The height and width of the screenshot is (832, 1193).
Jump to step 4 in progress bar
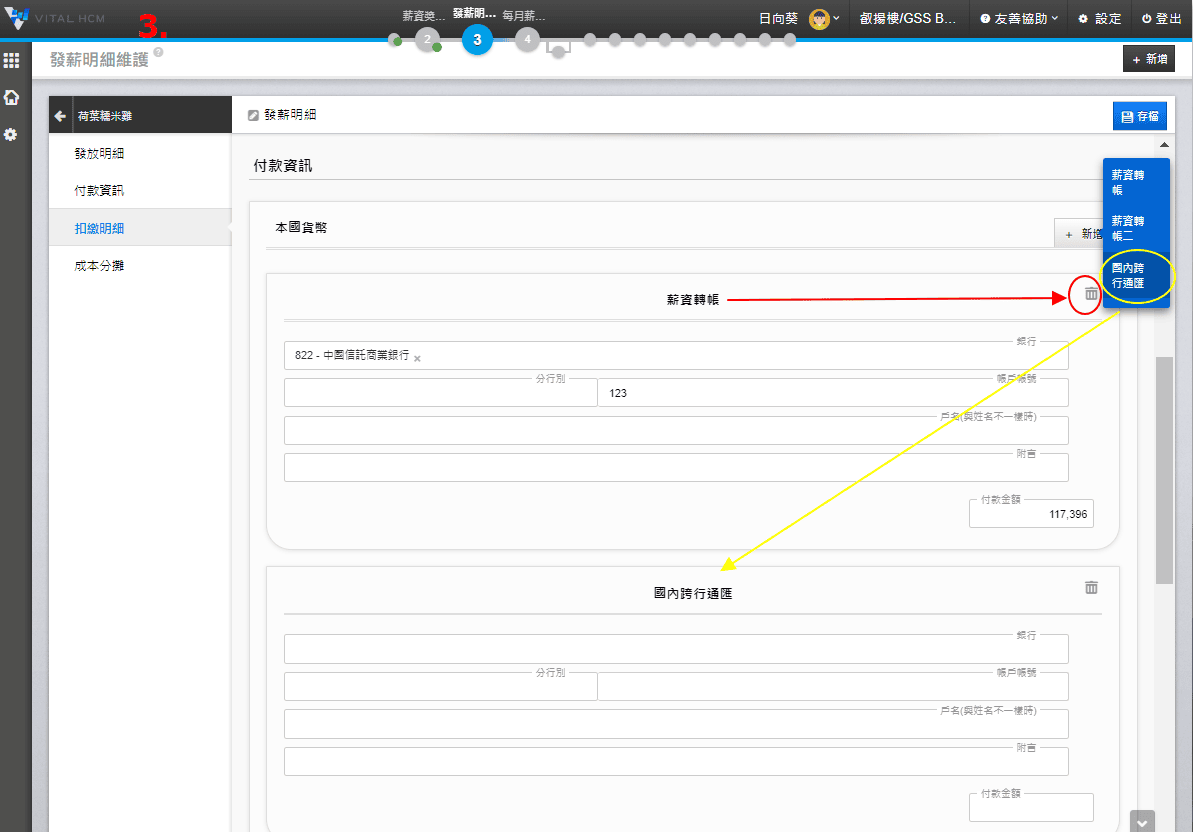coord(527,40)
